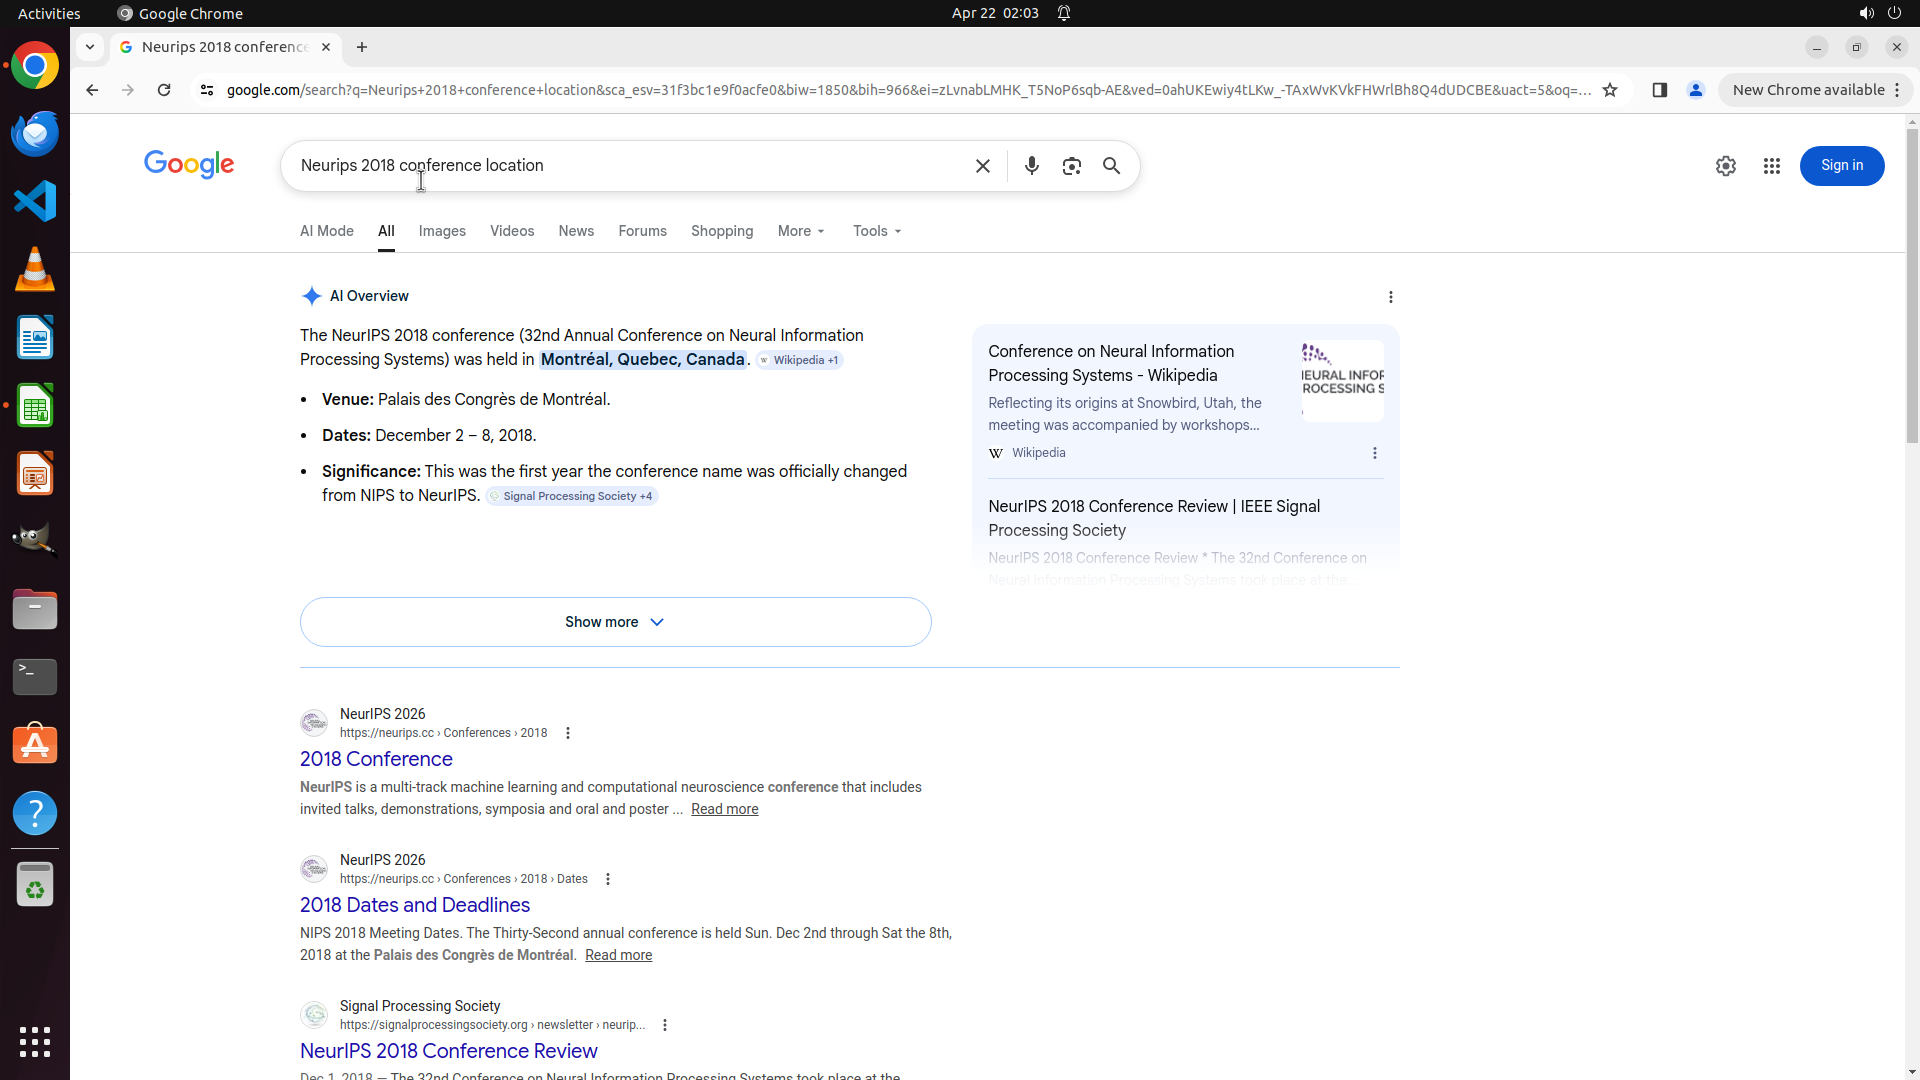Open the 2018 Dates and Deadlines result

(x=414, y=905)
